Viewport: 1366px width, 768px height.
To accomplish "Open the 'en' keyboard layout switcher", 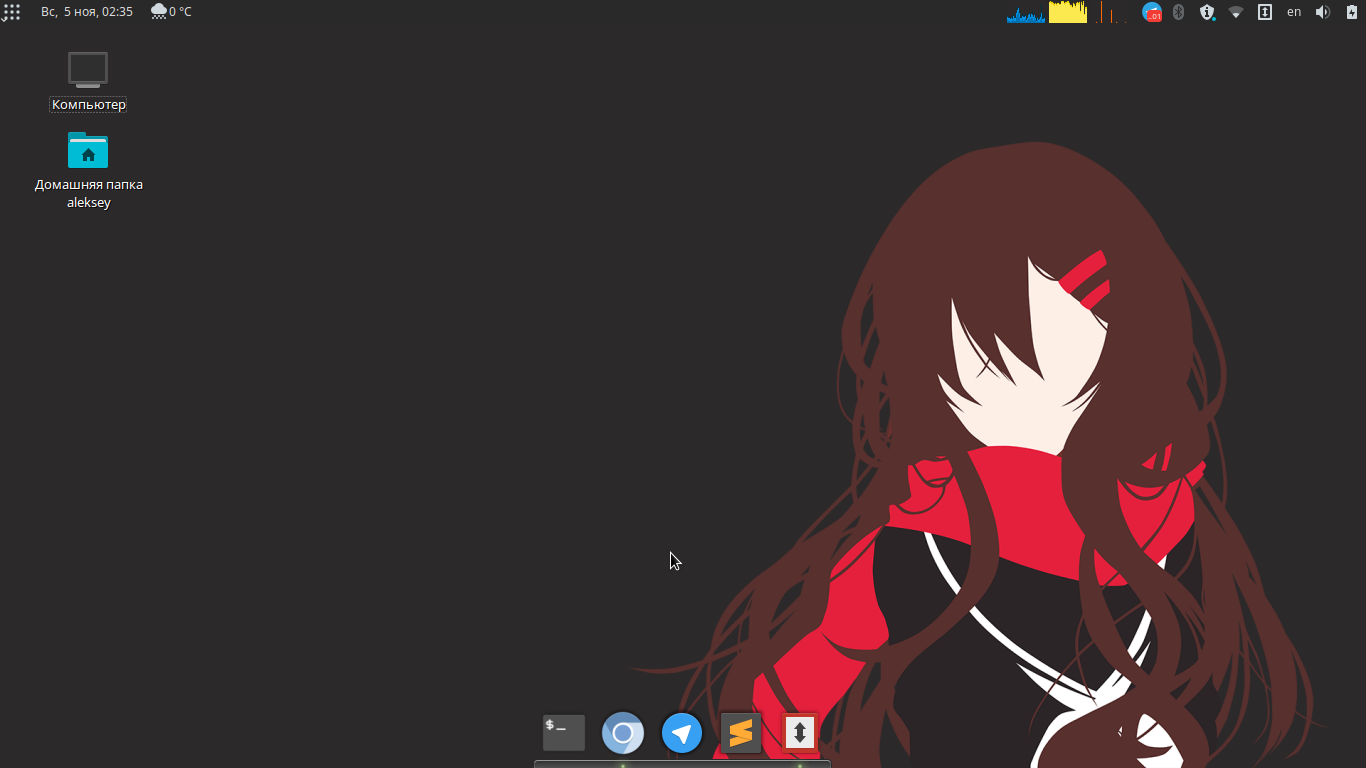I will 1294,12.
